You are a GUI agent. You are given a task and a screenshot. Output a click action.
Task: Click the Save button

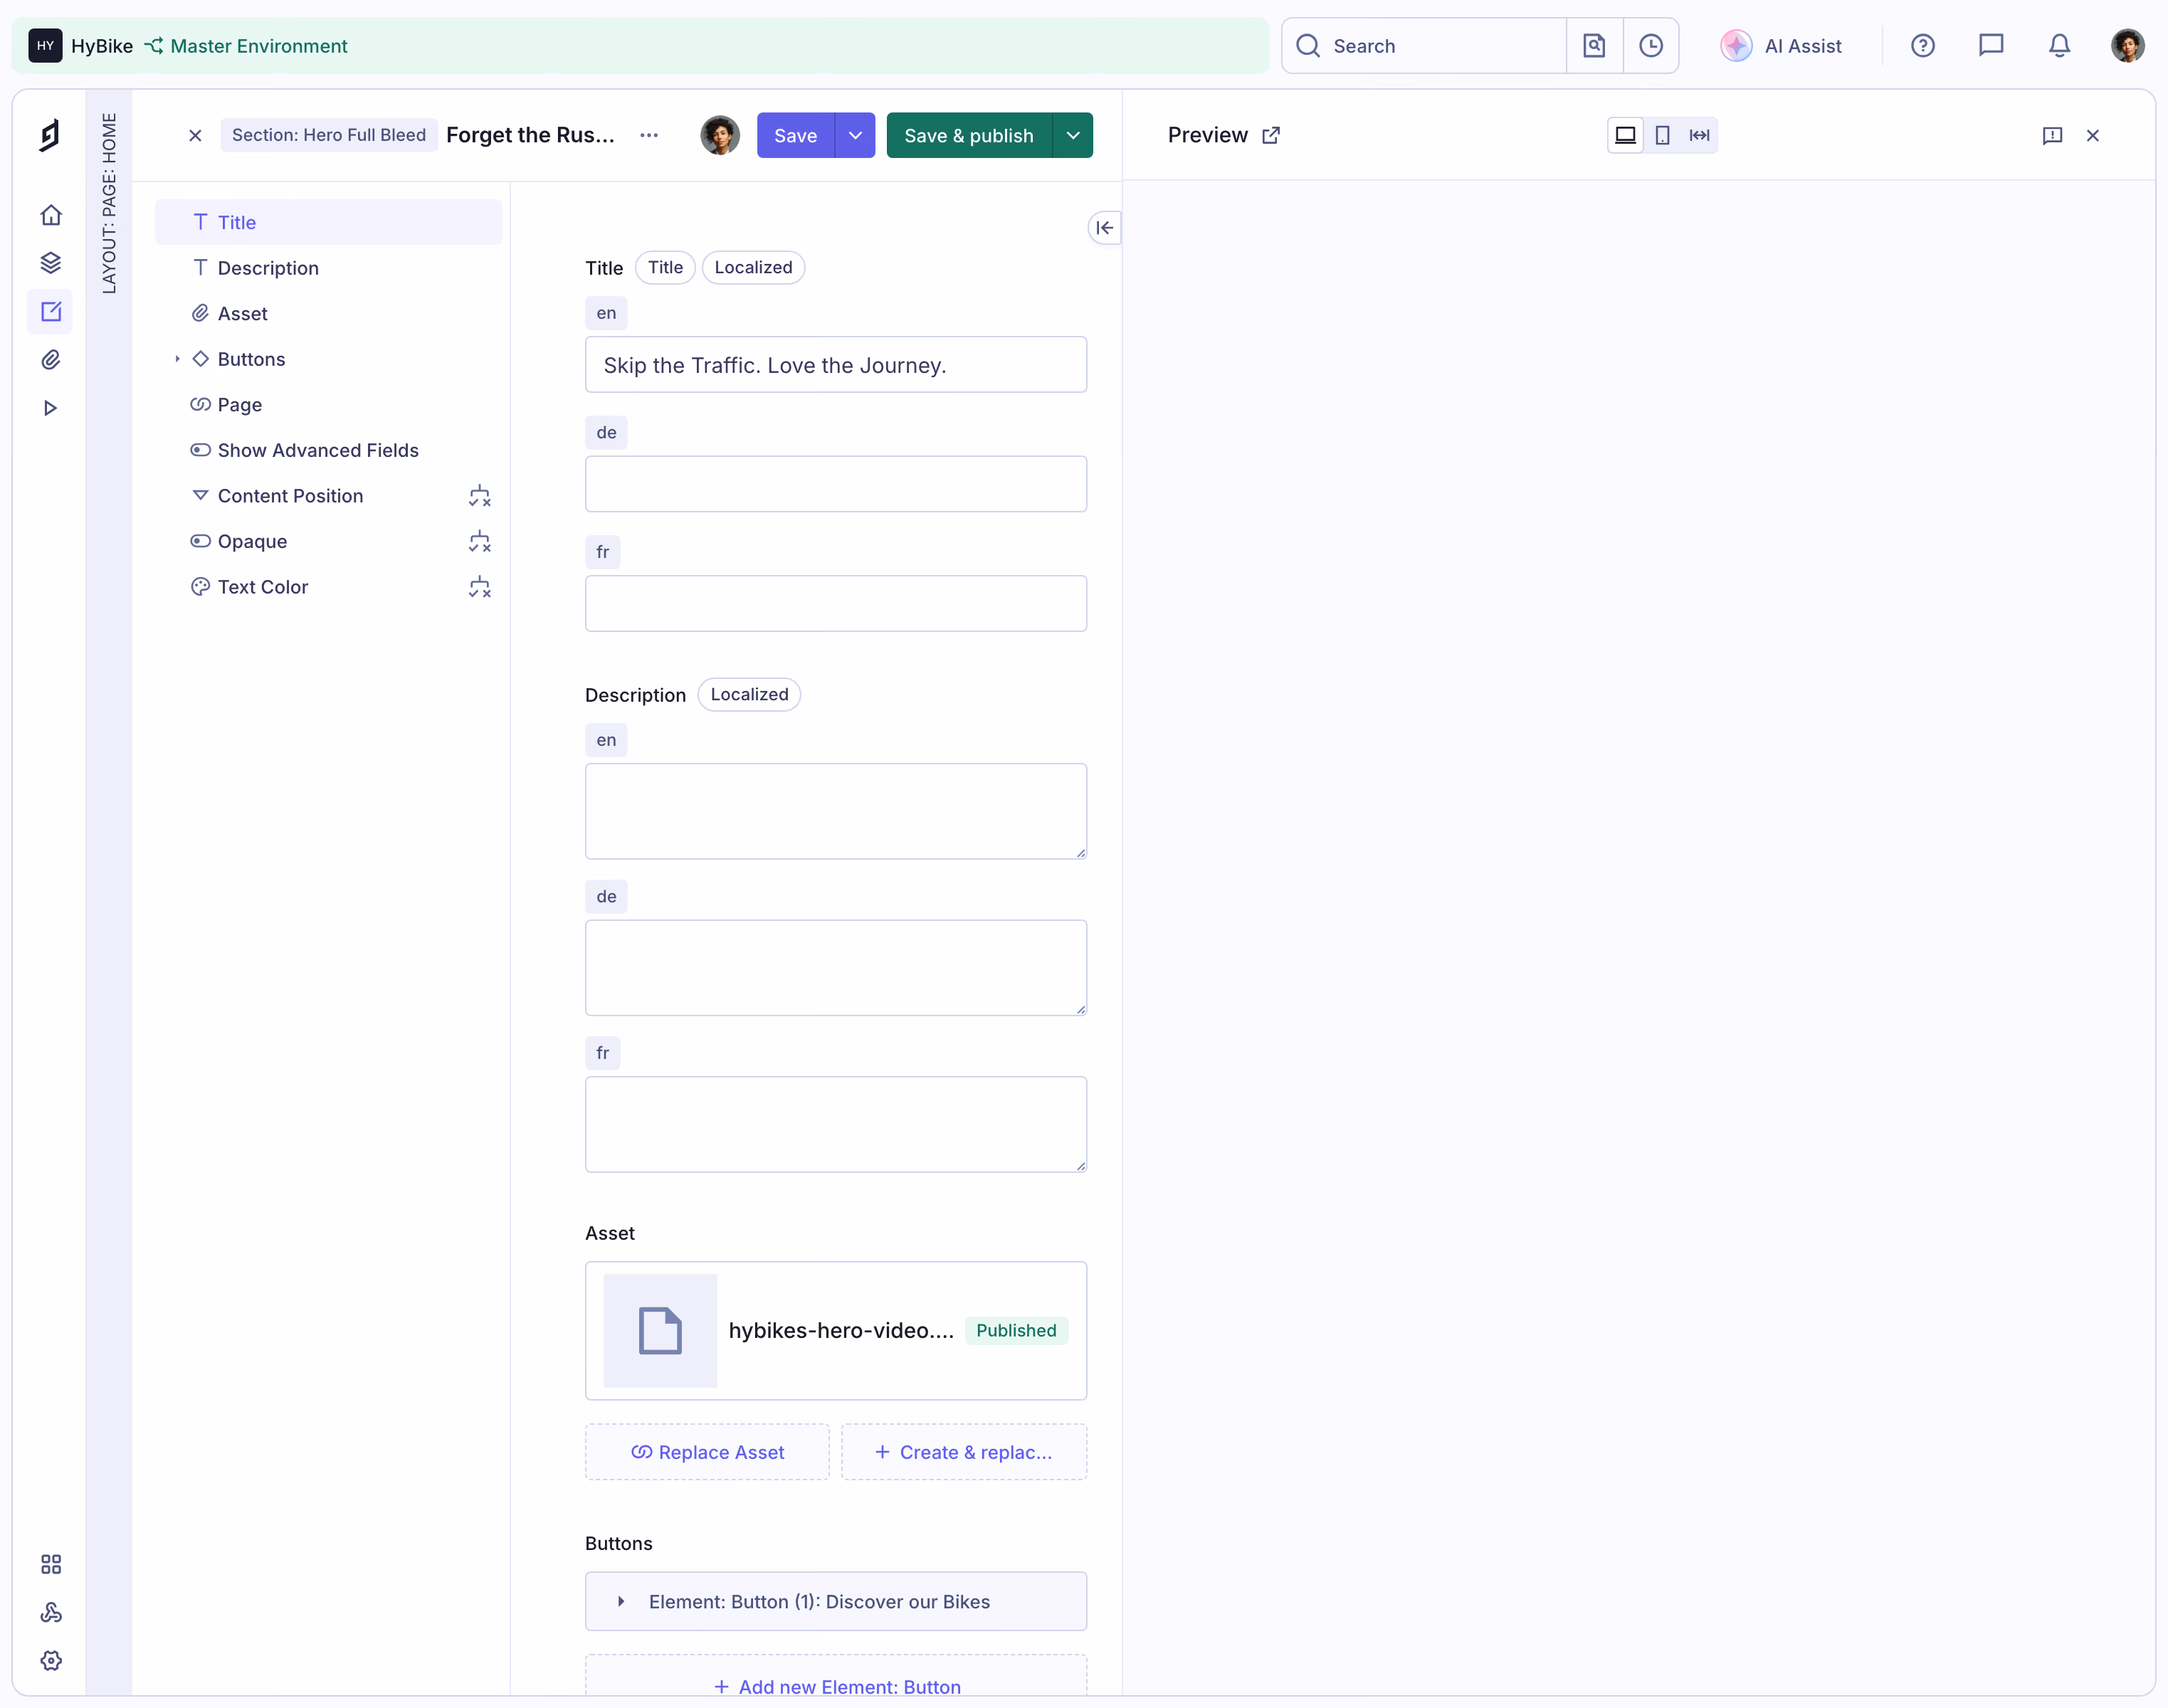tap(796, 135)
